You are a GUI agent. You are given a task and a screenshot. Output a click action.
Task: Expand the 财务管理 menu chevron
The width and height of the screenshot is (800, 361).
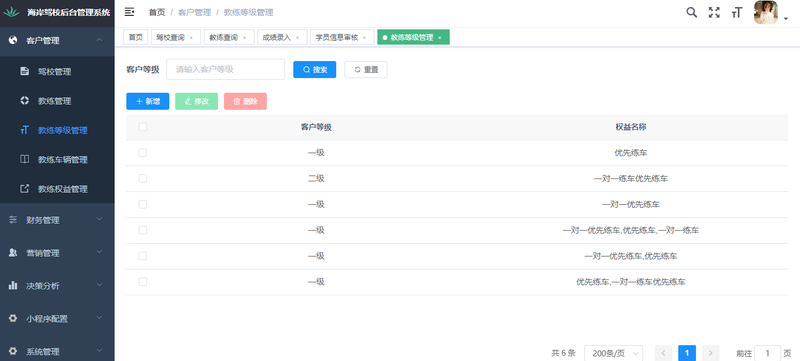99,219
